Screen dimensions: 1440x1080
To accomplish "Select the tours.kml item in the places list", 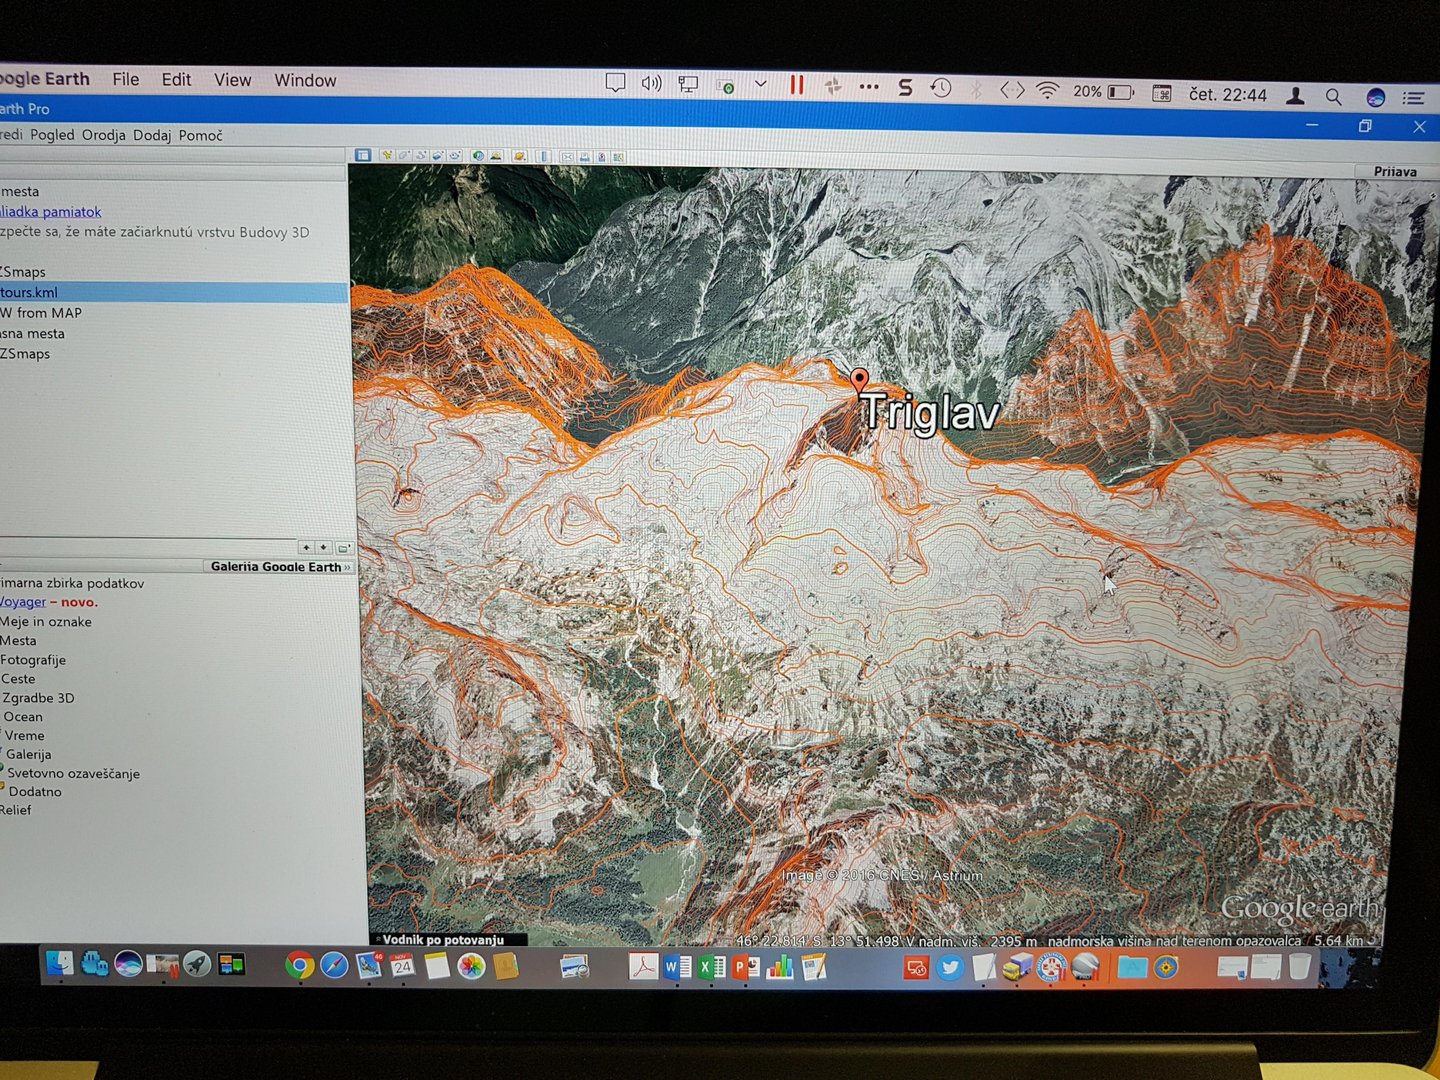I will point(30,293).
